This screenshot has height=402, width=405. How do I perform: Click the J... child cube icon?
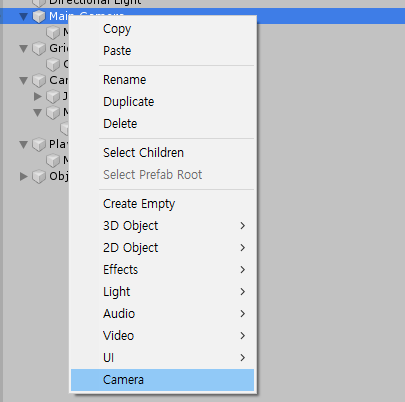[x=53, y=97]
